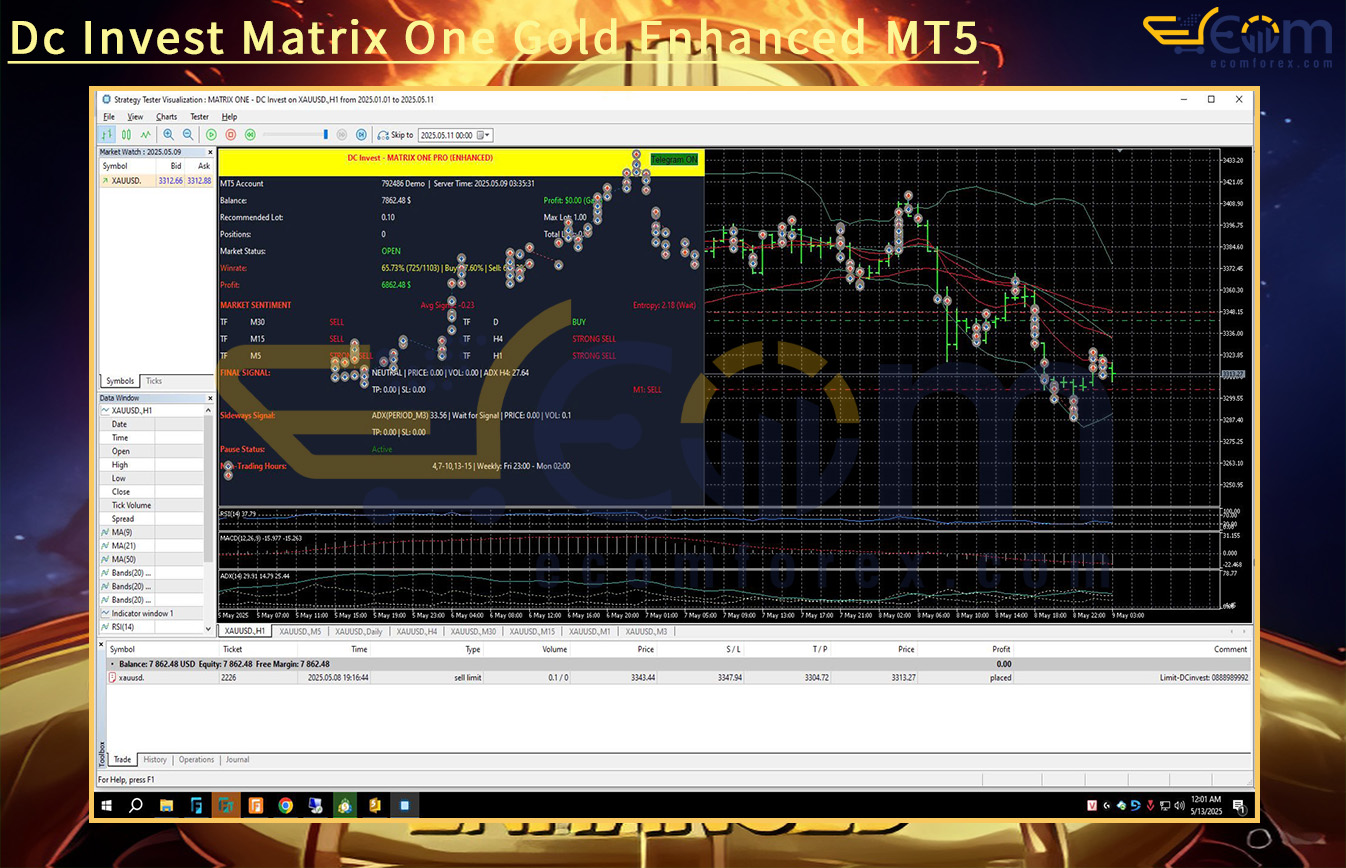The image size is (1346, 868).
Task: Switch to XAUUSD.,M1 chart tab
Action: coord(590,631)
